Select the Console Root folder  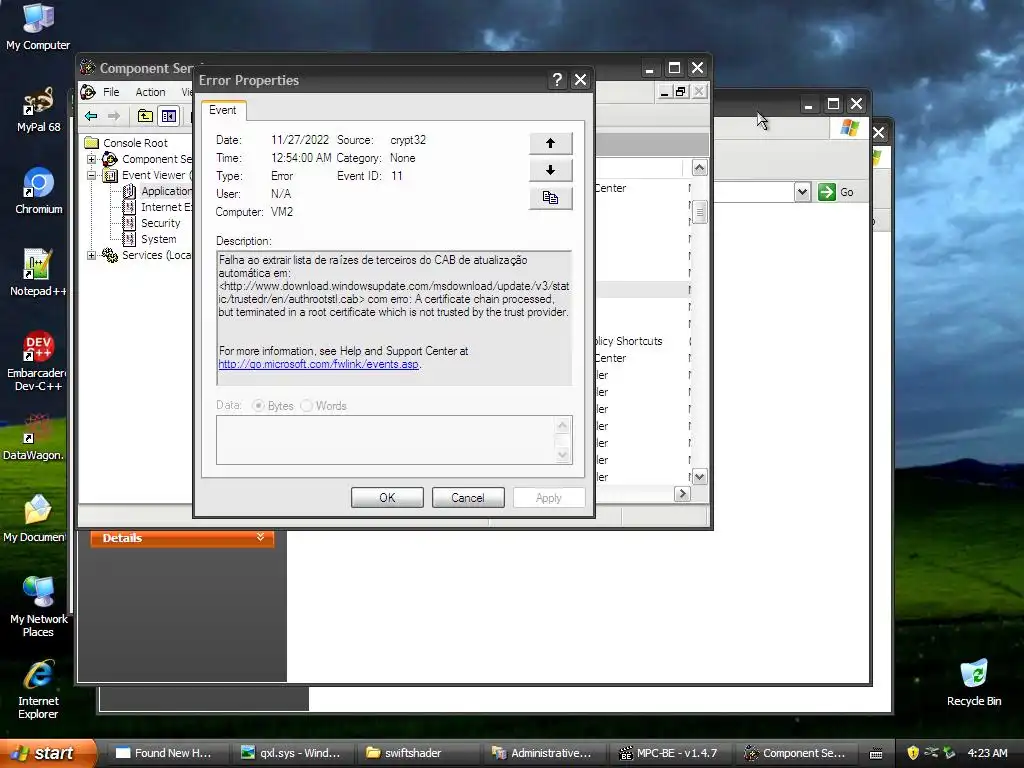pyautogui.click(x=135, y=142)
